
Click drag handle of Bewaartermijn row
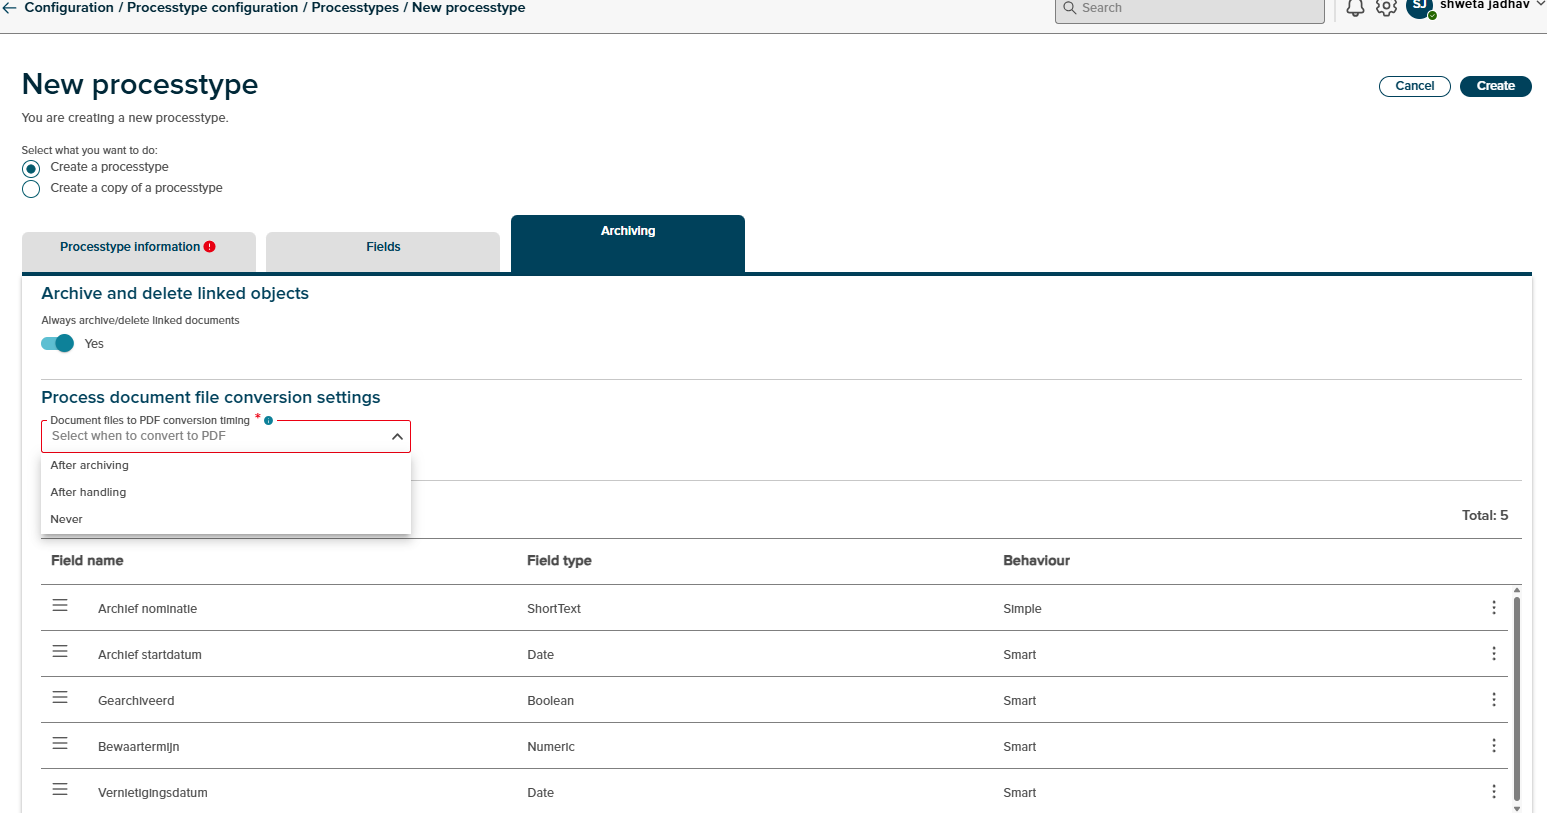60,744
